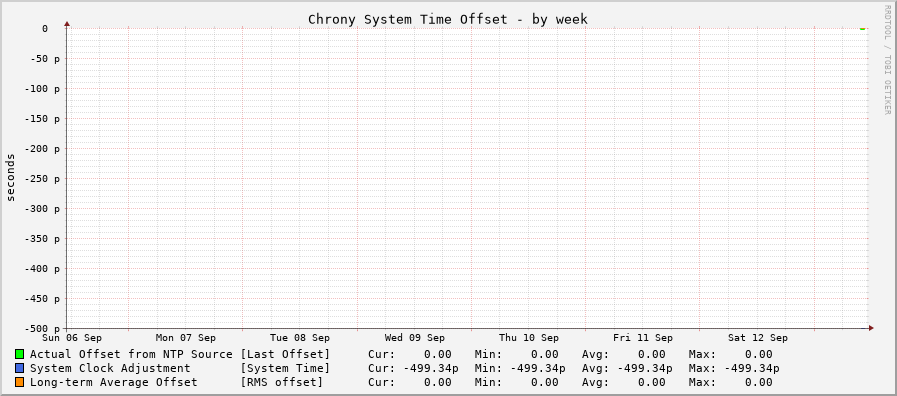897x396 pixels.
Task: Click the -350 p y-axis label
Action: pyautogui.click(x=42, y=239)
